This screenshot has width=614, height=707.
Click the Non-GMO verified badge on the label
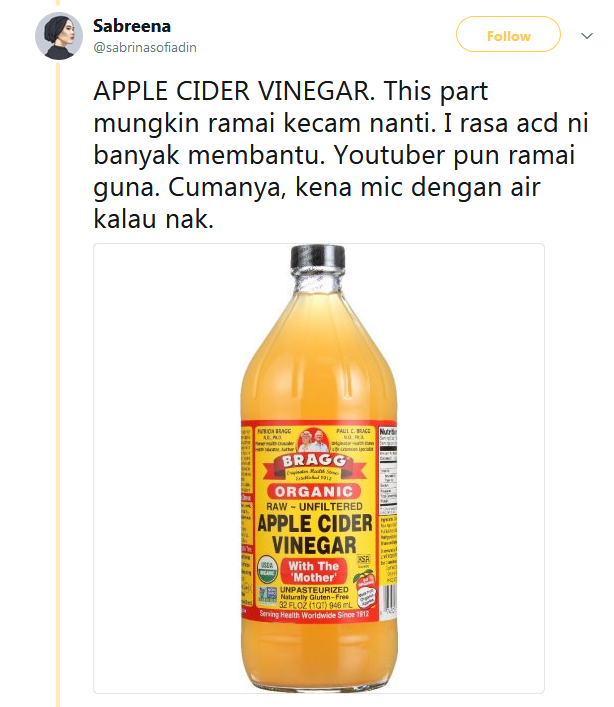coord(268,595)
